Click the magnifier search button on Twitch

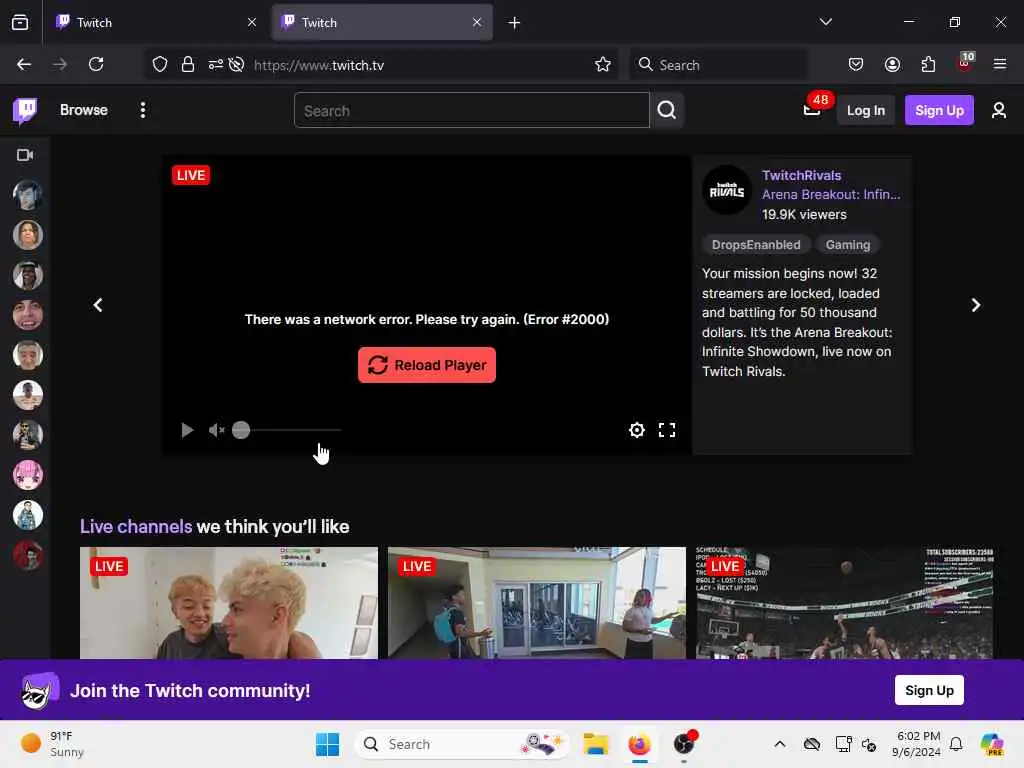coord(666,110)
